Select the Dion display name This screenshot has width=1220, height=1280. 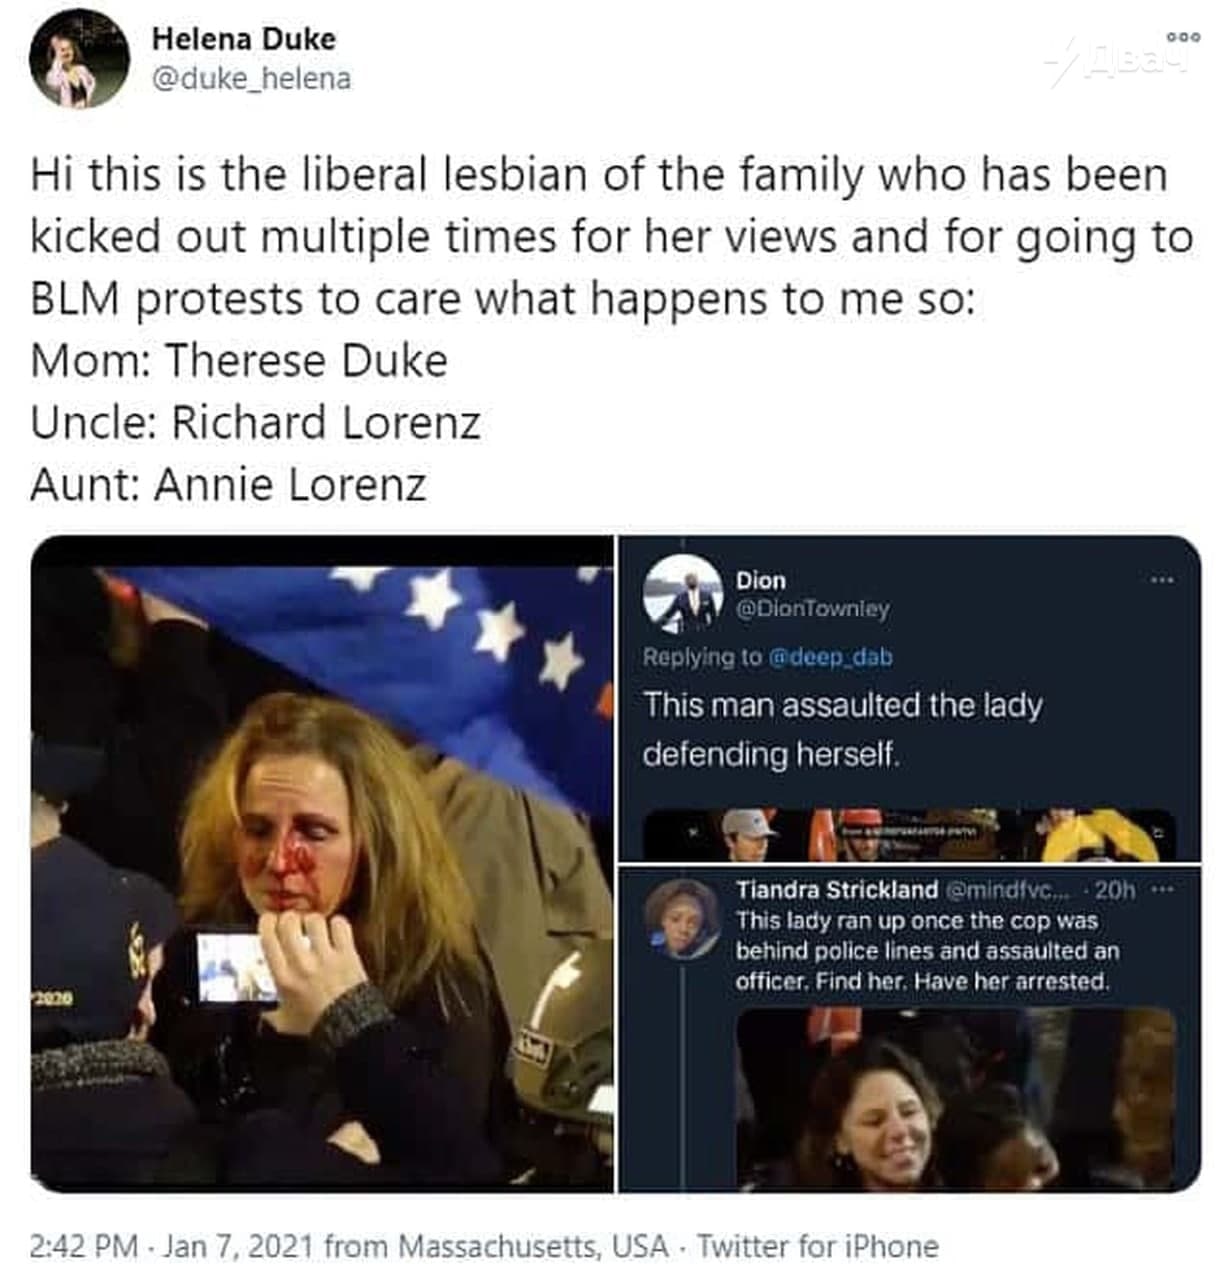pyautogui.click(x=761, y=580)
